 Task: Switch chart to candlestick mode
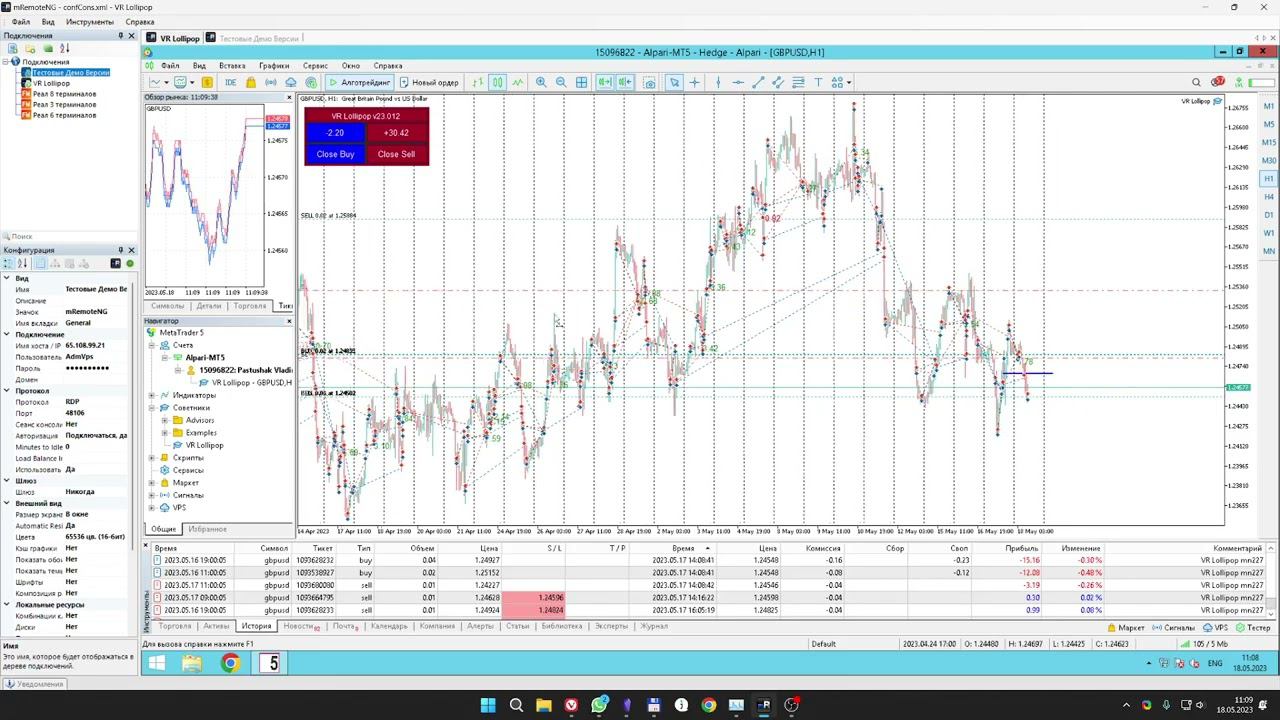point(498,82)
